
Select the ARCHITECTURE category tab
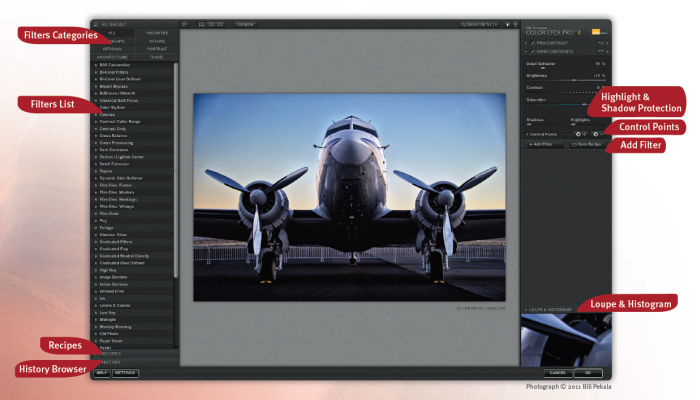pyautogui.click(x=112, y=57)
